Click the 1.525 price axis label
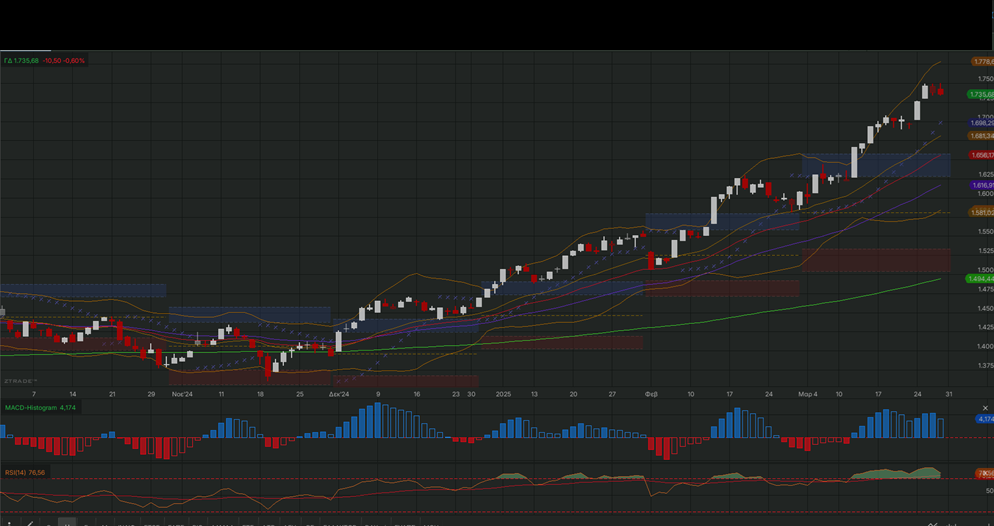 (986, 251)
